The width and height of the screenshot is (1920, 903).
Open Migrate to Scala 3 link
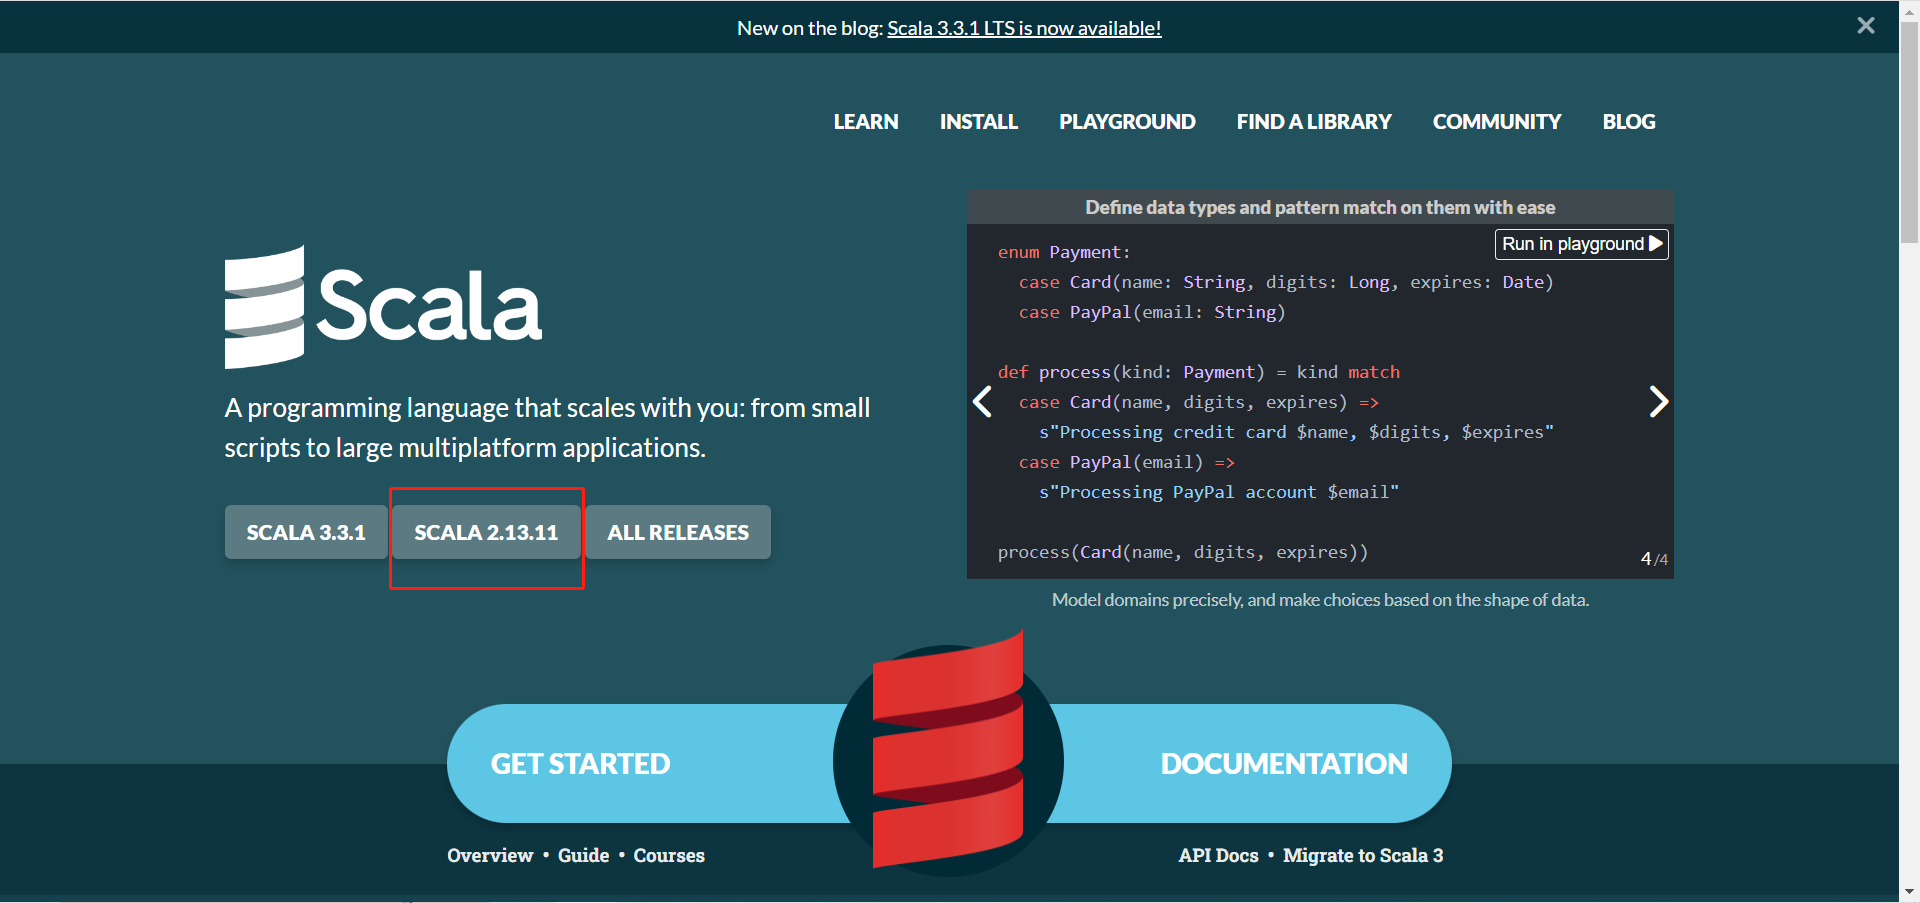point(1363,856)
